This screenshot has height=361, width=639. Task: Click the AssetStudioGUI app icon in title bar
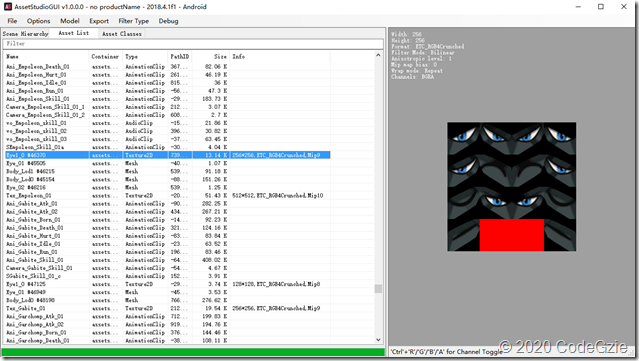[x=7, y=7]
